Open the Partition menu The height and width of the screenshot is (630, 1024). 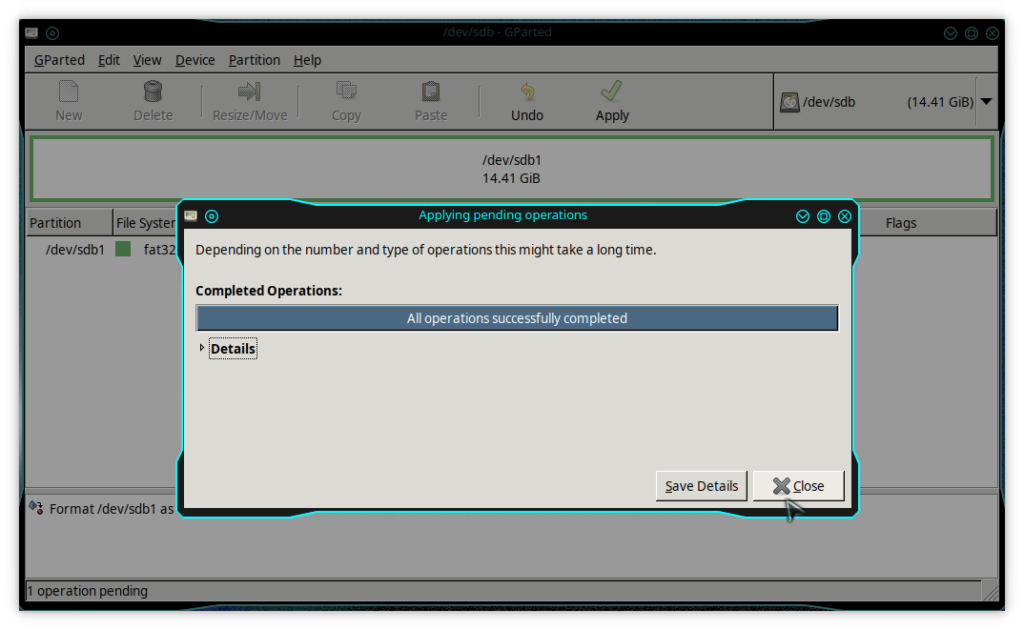[x=254, y=60]
